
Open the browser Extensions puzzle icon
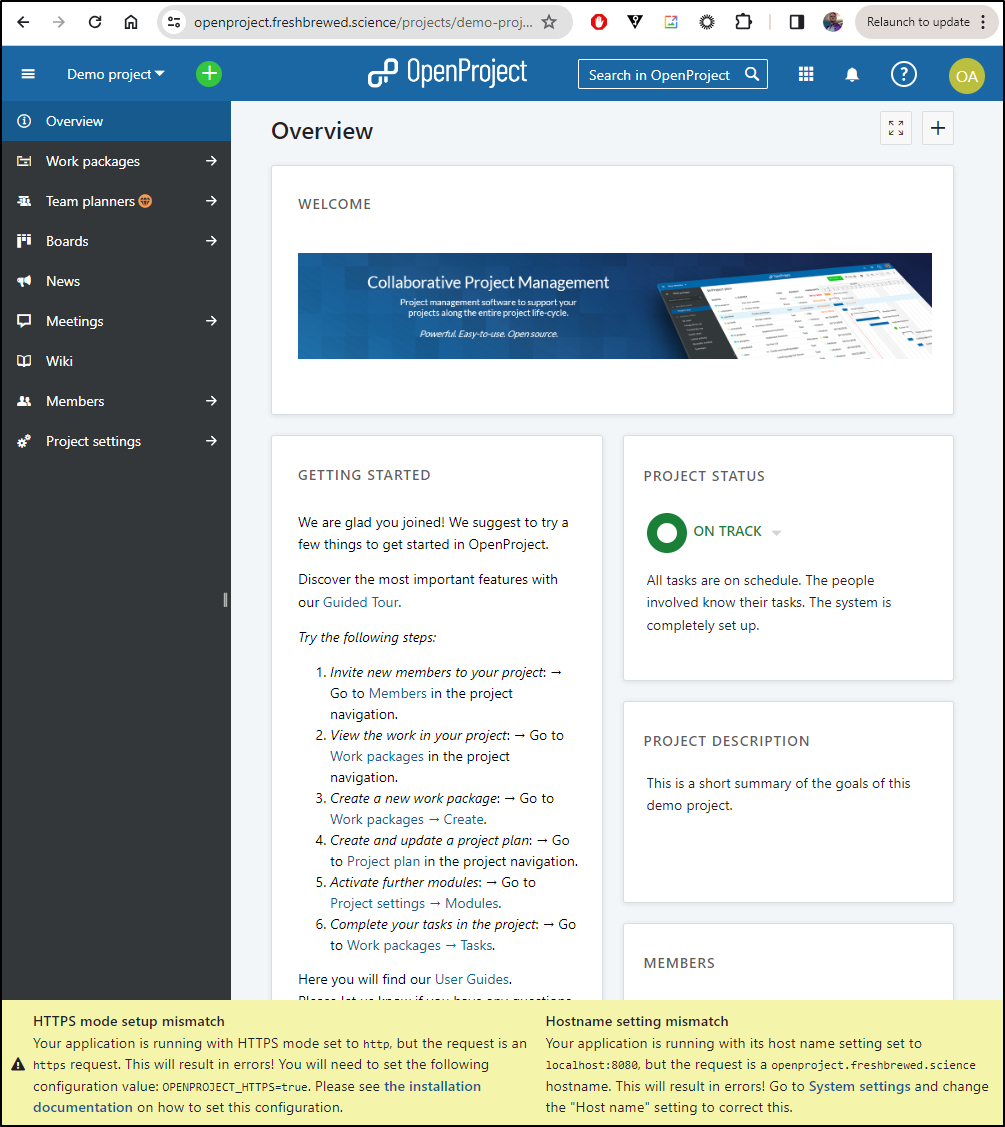743,22
